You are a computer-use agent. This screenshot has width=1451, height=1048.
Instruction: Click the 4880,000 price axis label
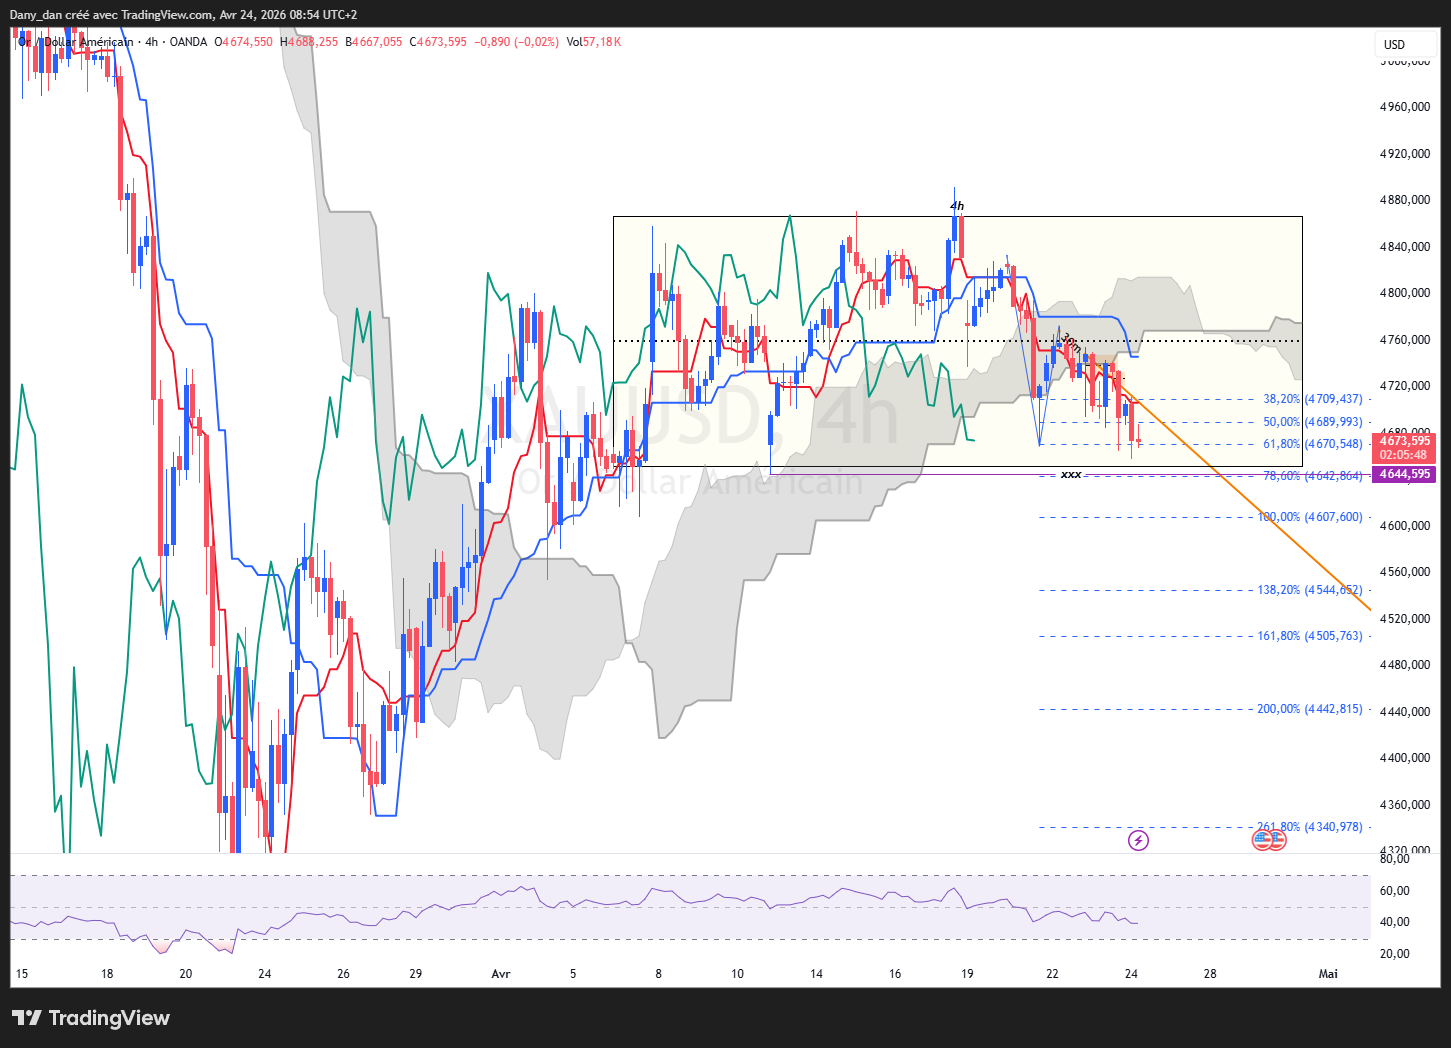(1405, 200)
